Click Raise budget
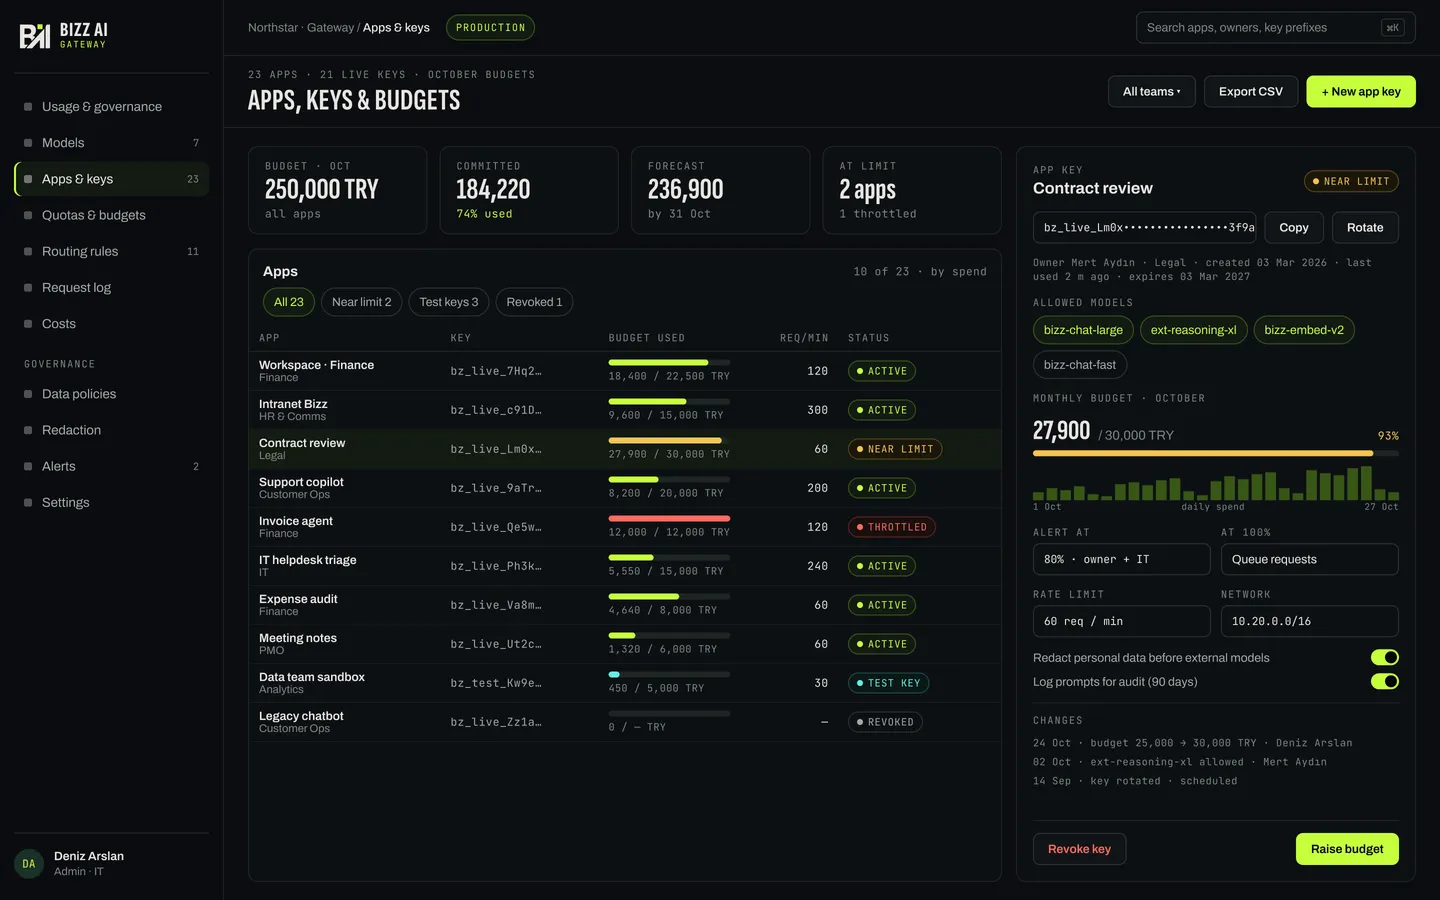Viewport: 1440px width, 900px height. pos(1347,849)
